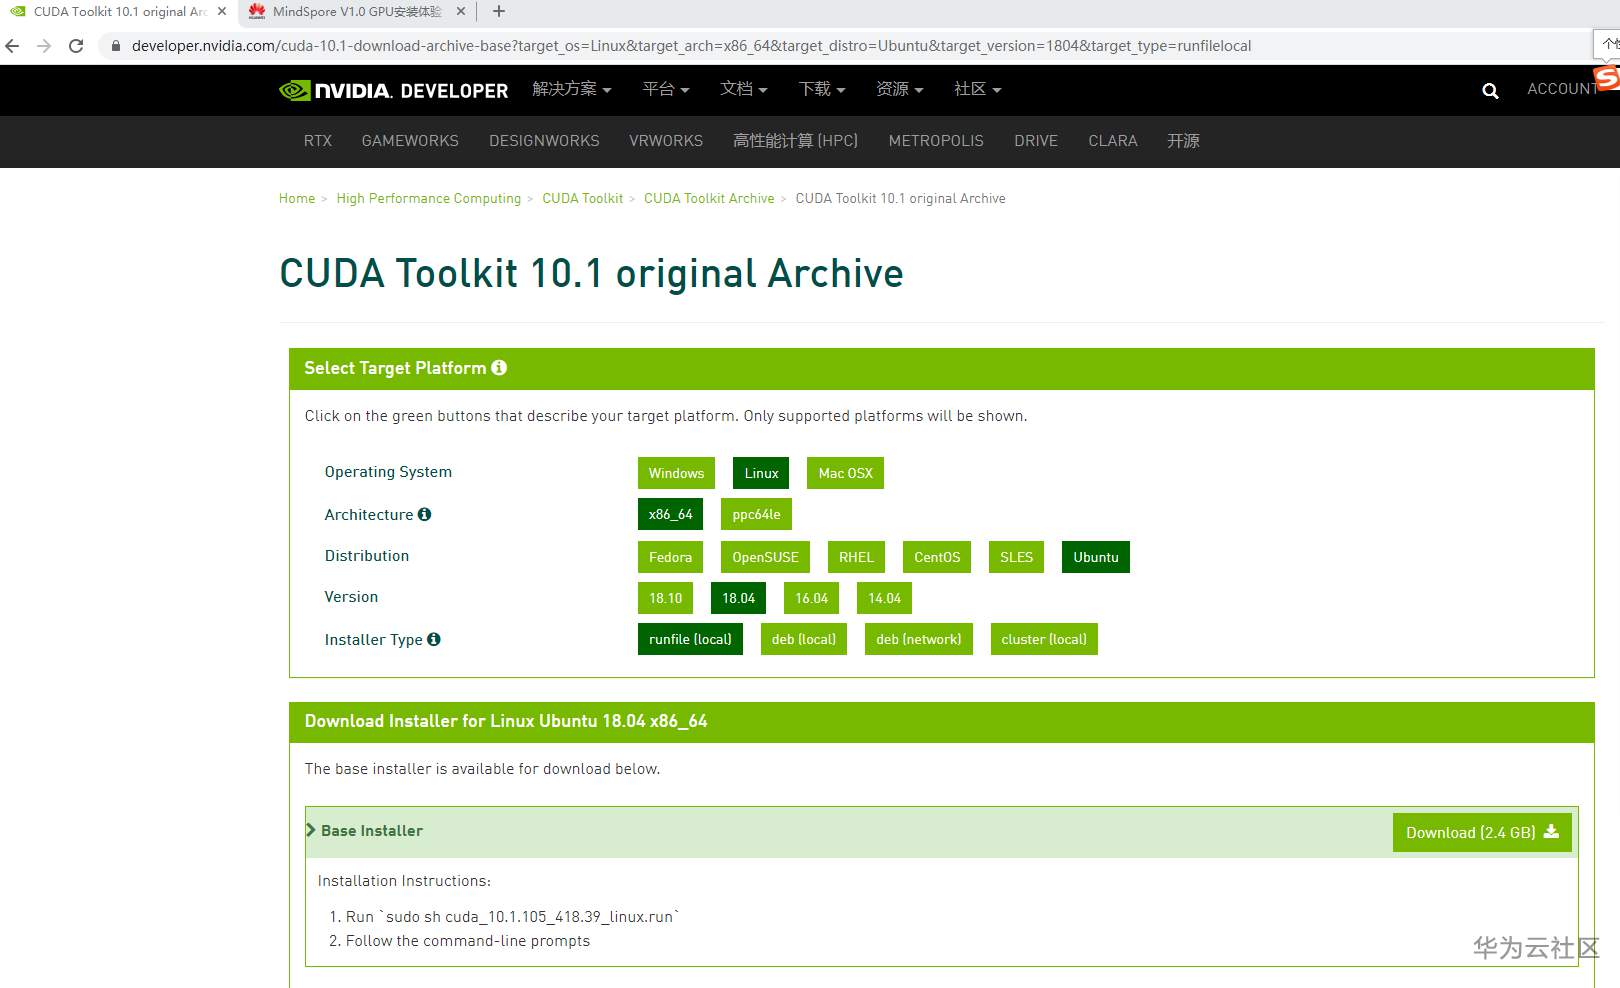Viewport: 1620px width, 988px height.
Task: Download the 2.4 GB base installer
Action: click(1482, 832)
